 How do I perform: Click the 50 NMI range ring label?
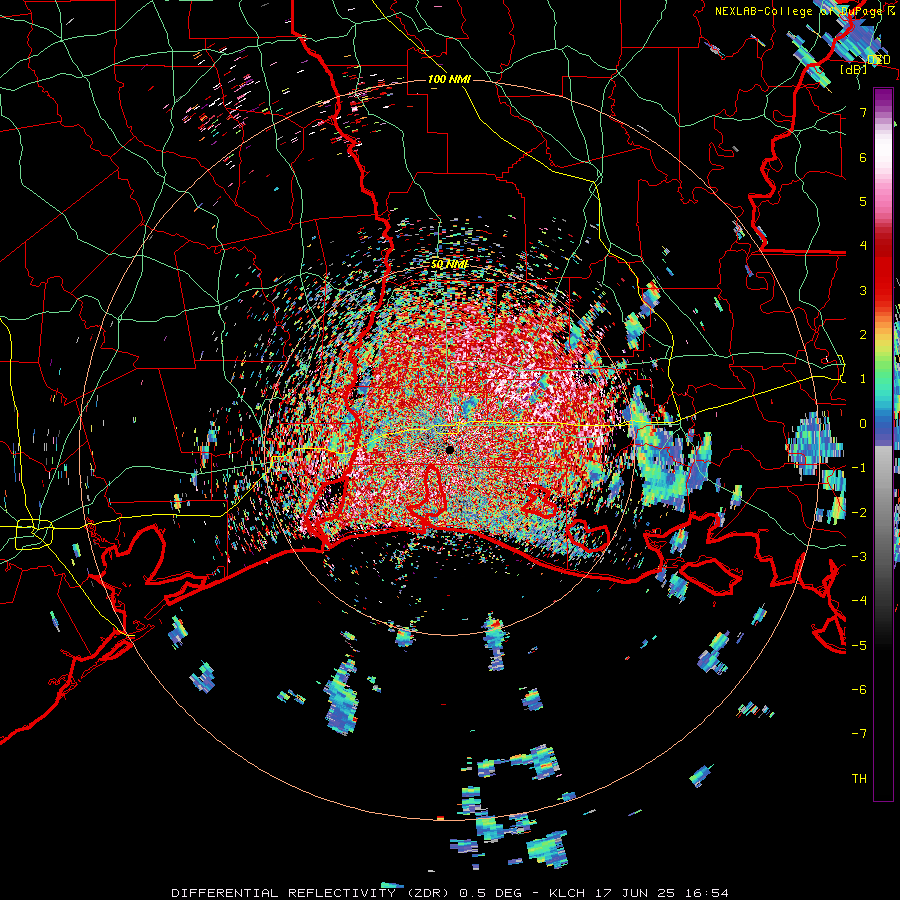(x=449, y=264)
